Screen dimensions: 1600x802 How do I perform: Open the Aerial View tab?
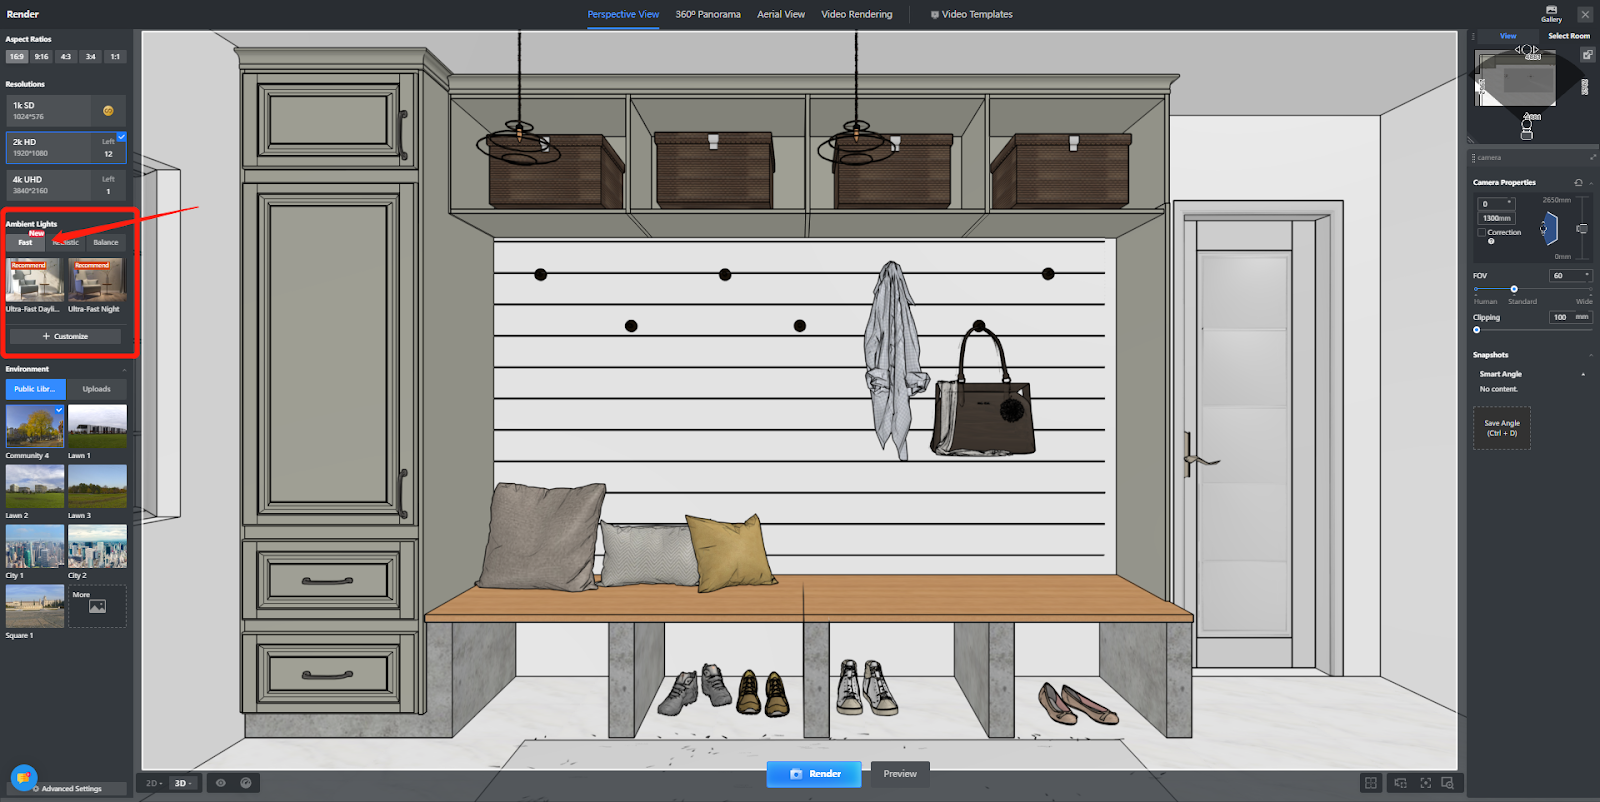tap(780, 14)
